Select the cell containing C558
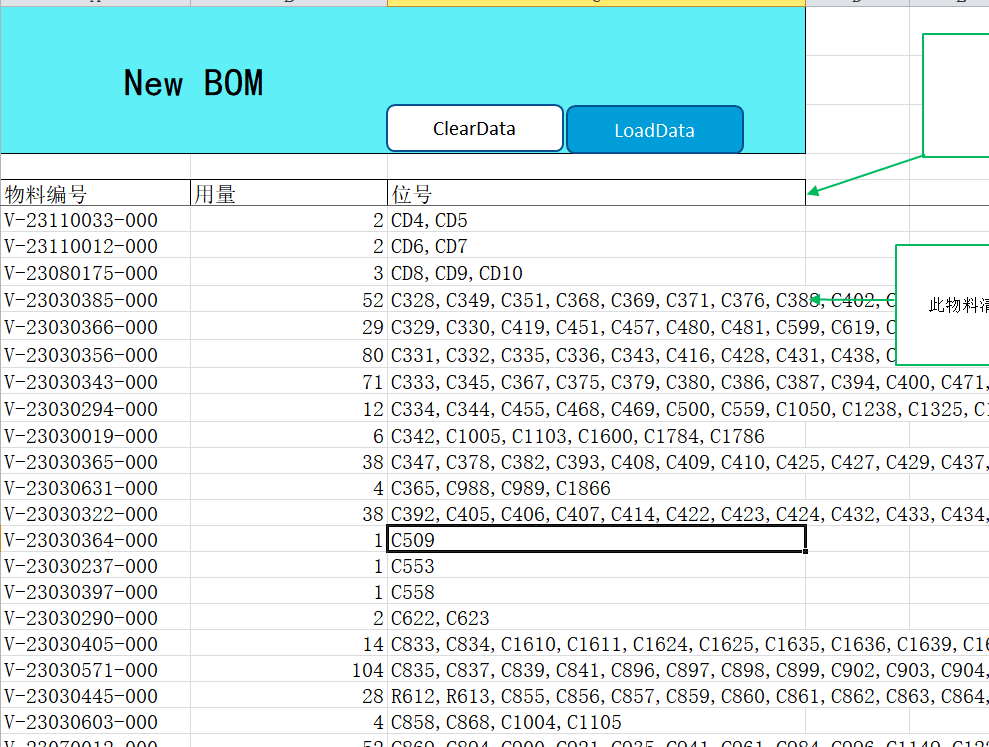989x747 pixels. coord(597,592)
